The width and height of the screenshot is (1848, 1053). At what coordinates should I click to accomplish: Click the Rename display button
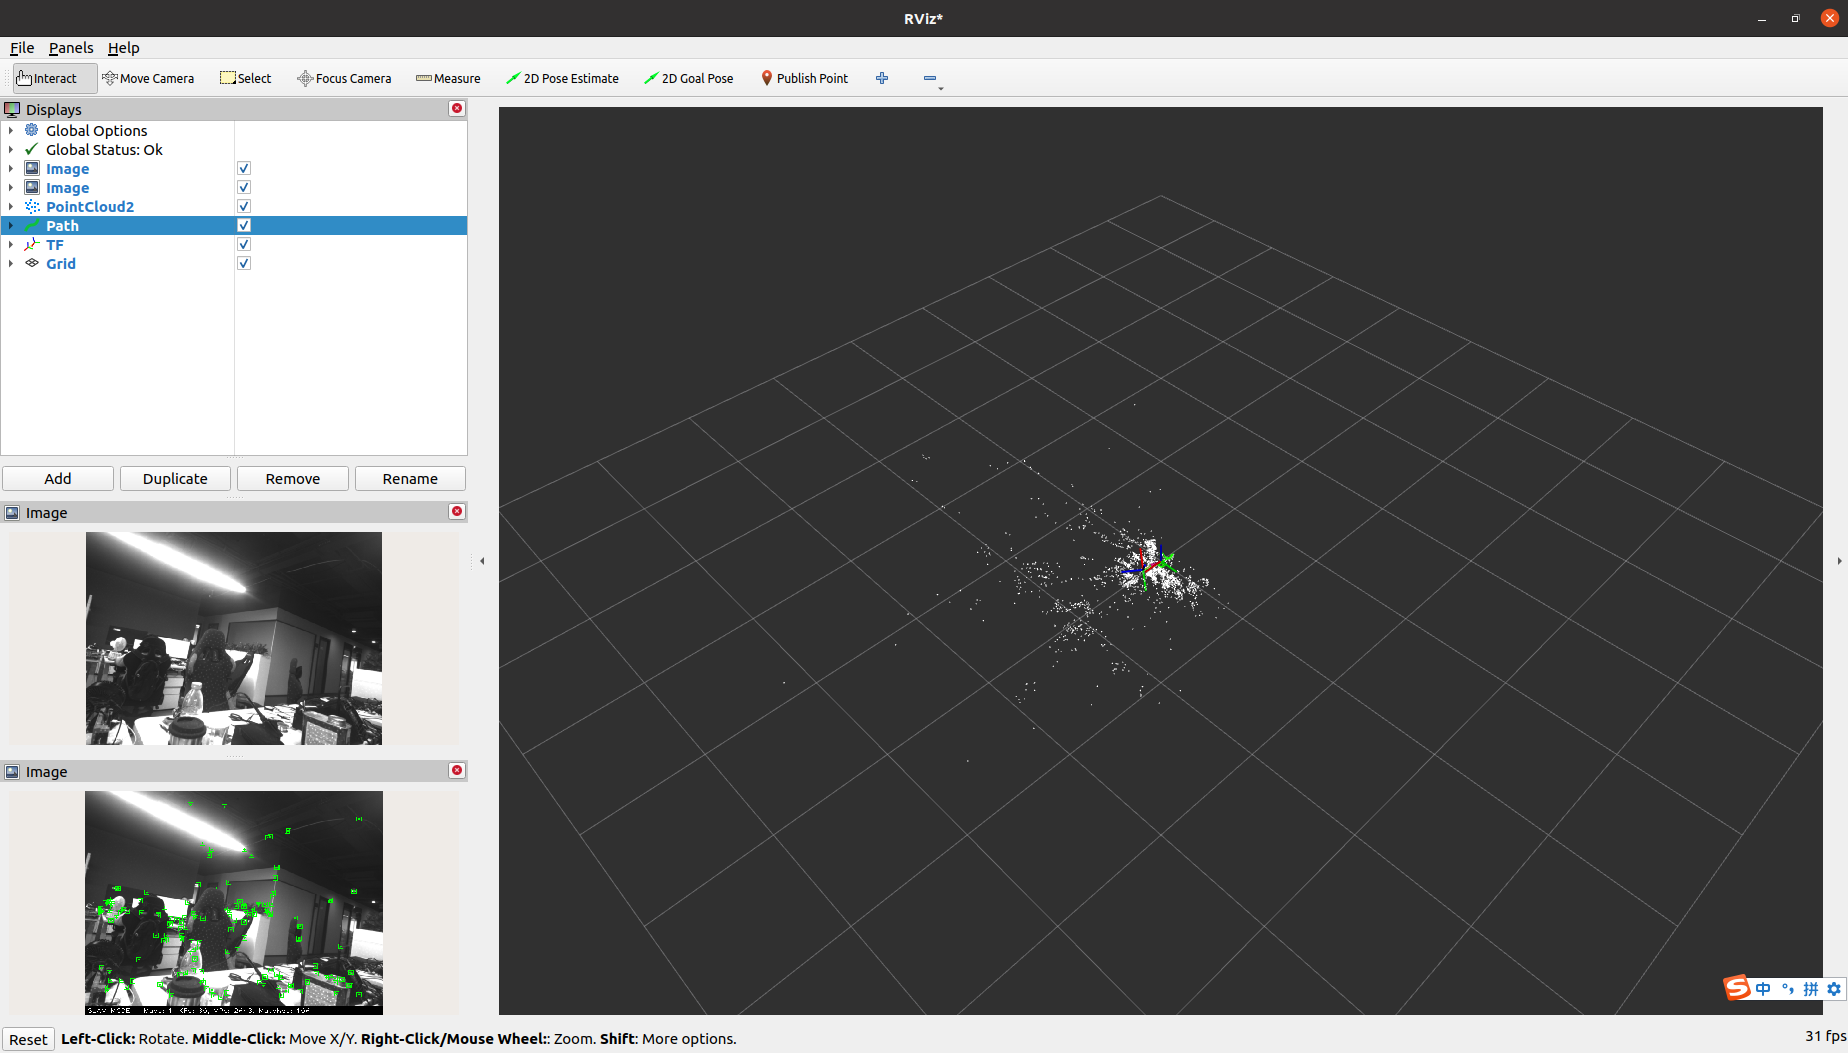coord(410,478)
